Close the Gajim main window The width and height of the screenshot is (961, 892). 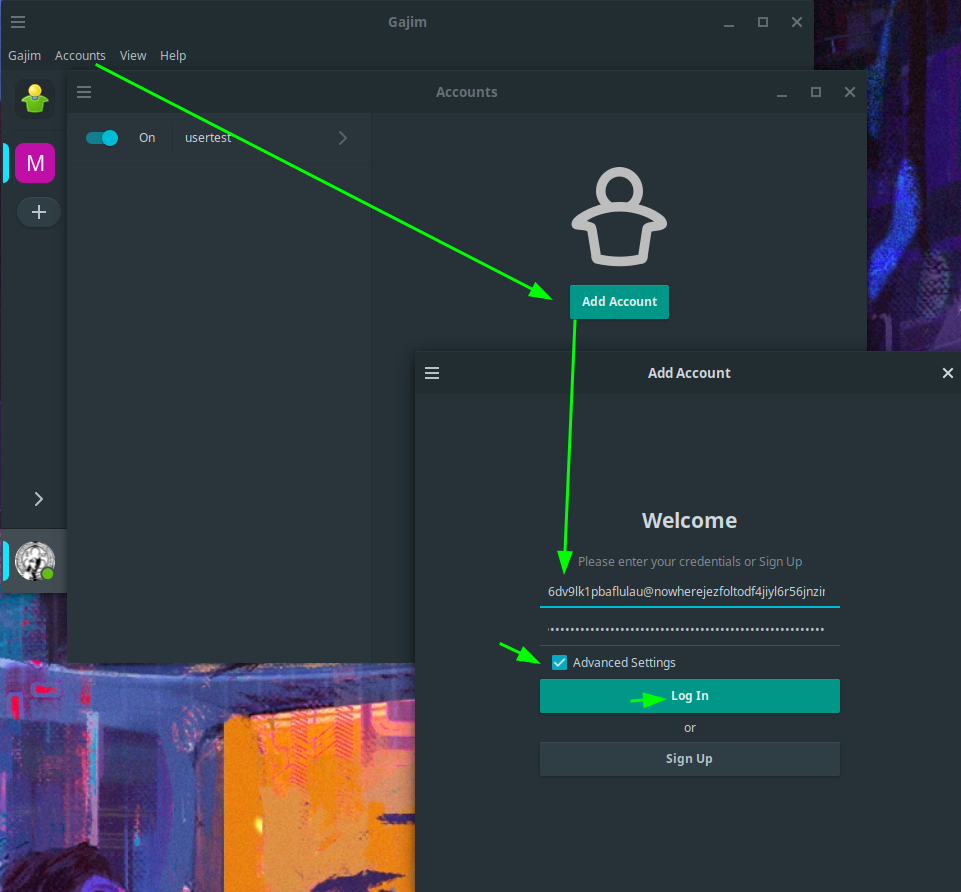(797, 22)
